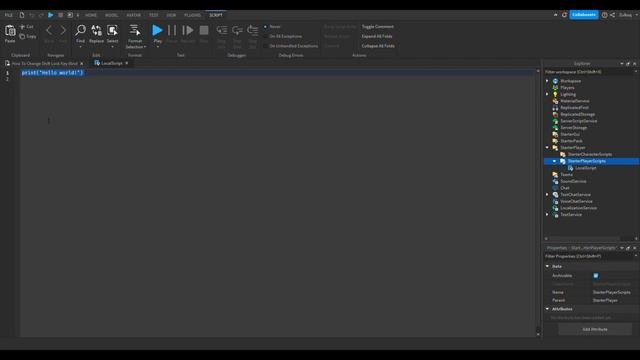Select StarterCharacterScripts in Explorer
This screenshot has height=360, width=640.
tap(589, 154)
